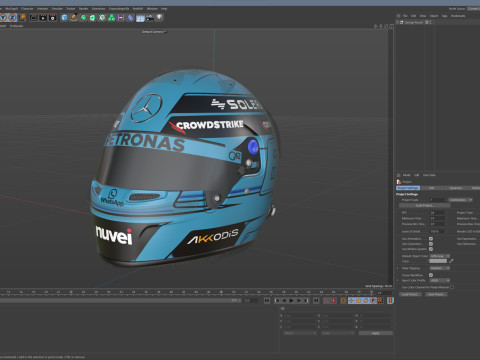This screenshot has height=360, width=480.
Task: Click the blue deformer bend icon
Action: [x=130, y=18]
